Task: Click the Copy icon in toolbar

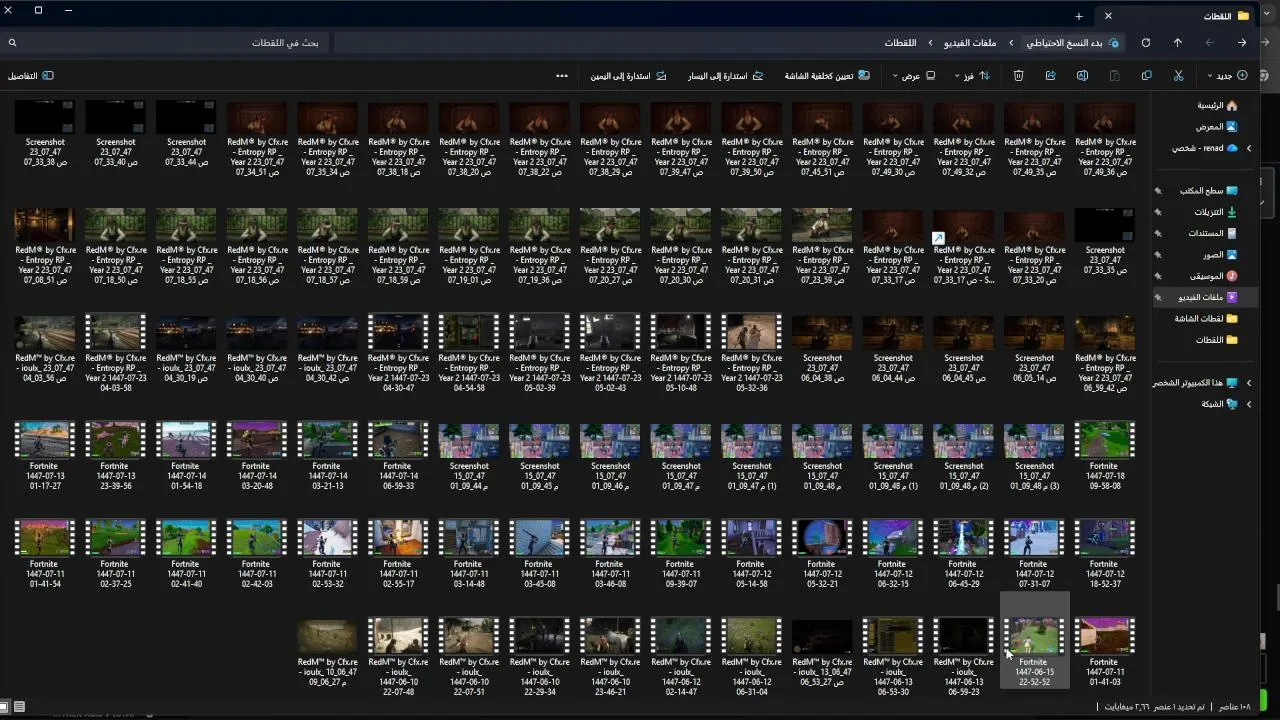Action: (1147, 76)
